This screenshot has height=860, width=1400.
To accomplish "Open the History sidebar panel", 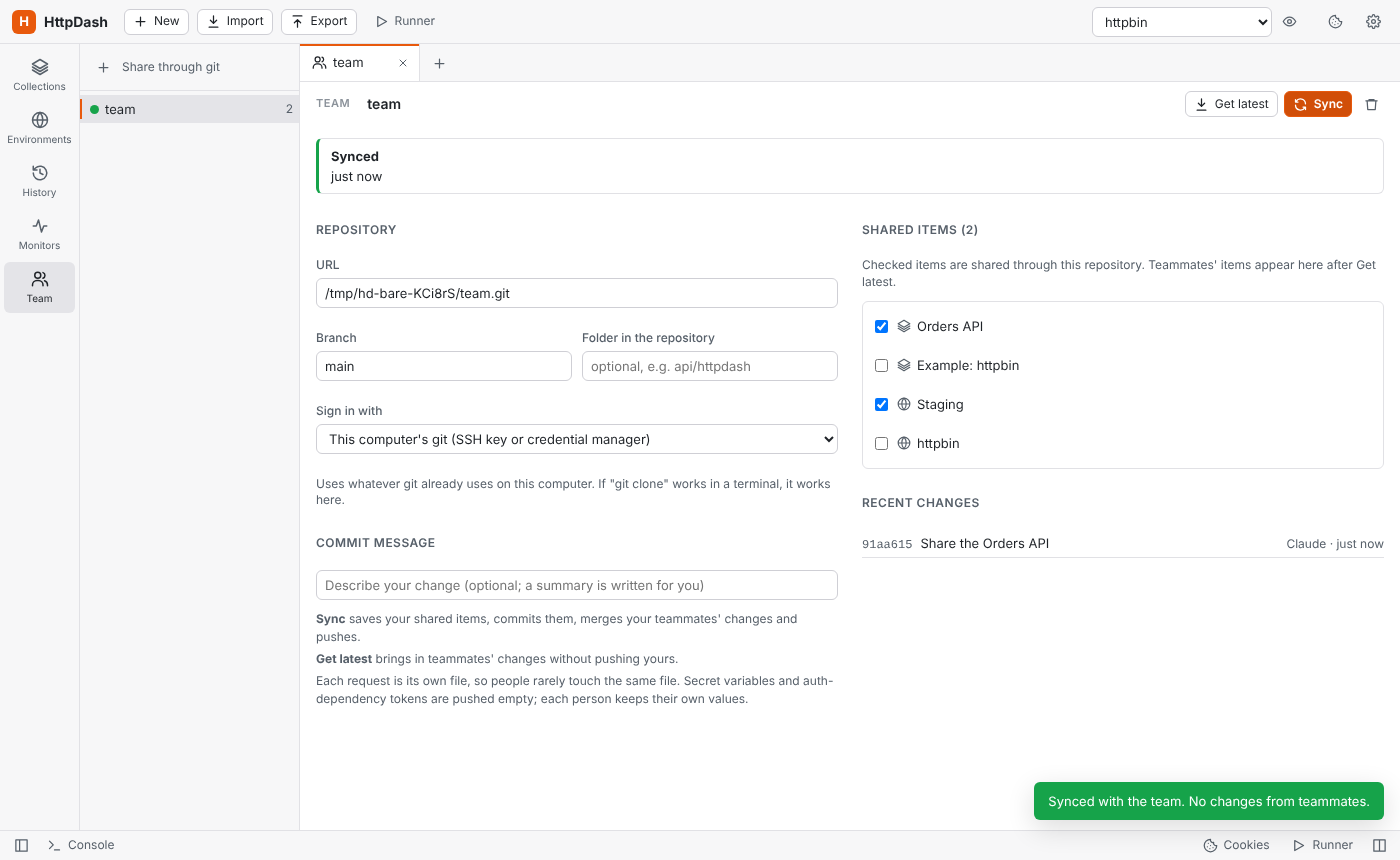I will (39, 181).
